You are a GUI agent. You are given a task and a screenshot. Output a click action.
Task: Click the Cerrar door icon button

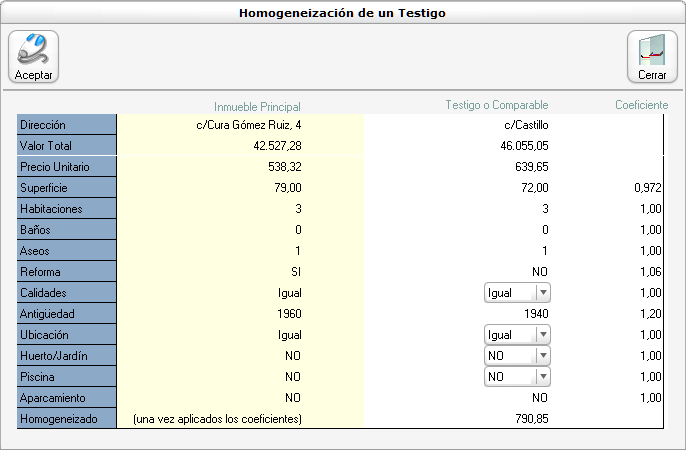pyautogui.click(x=651, y=56)
